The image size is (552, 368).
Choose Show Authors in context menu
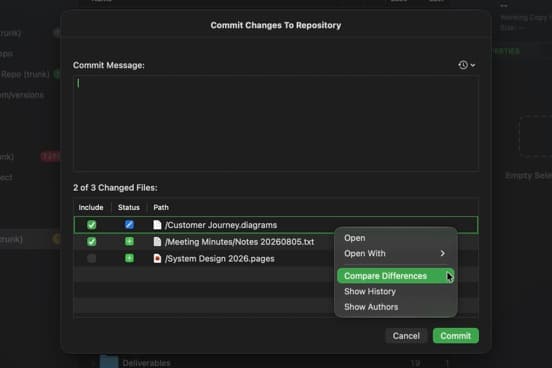coord(395,307)
